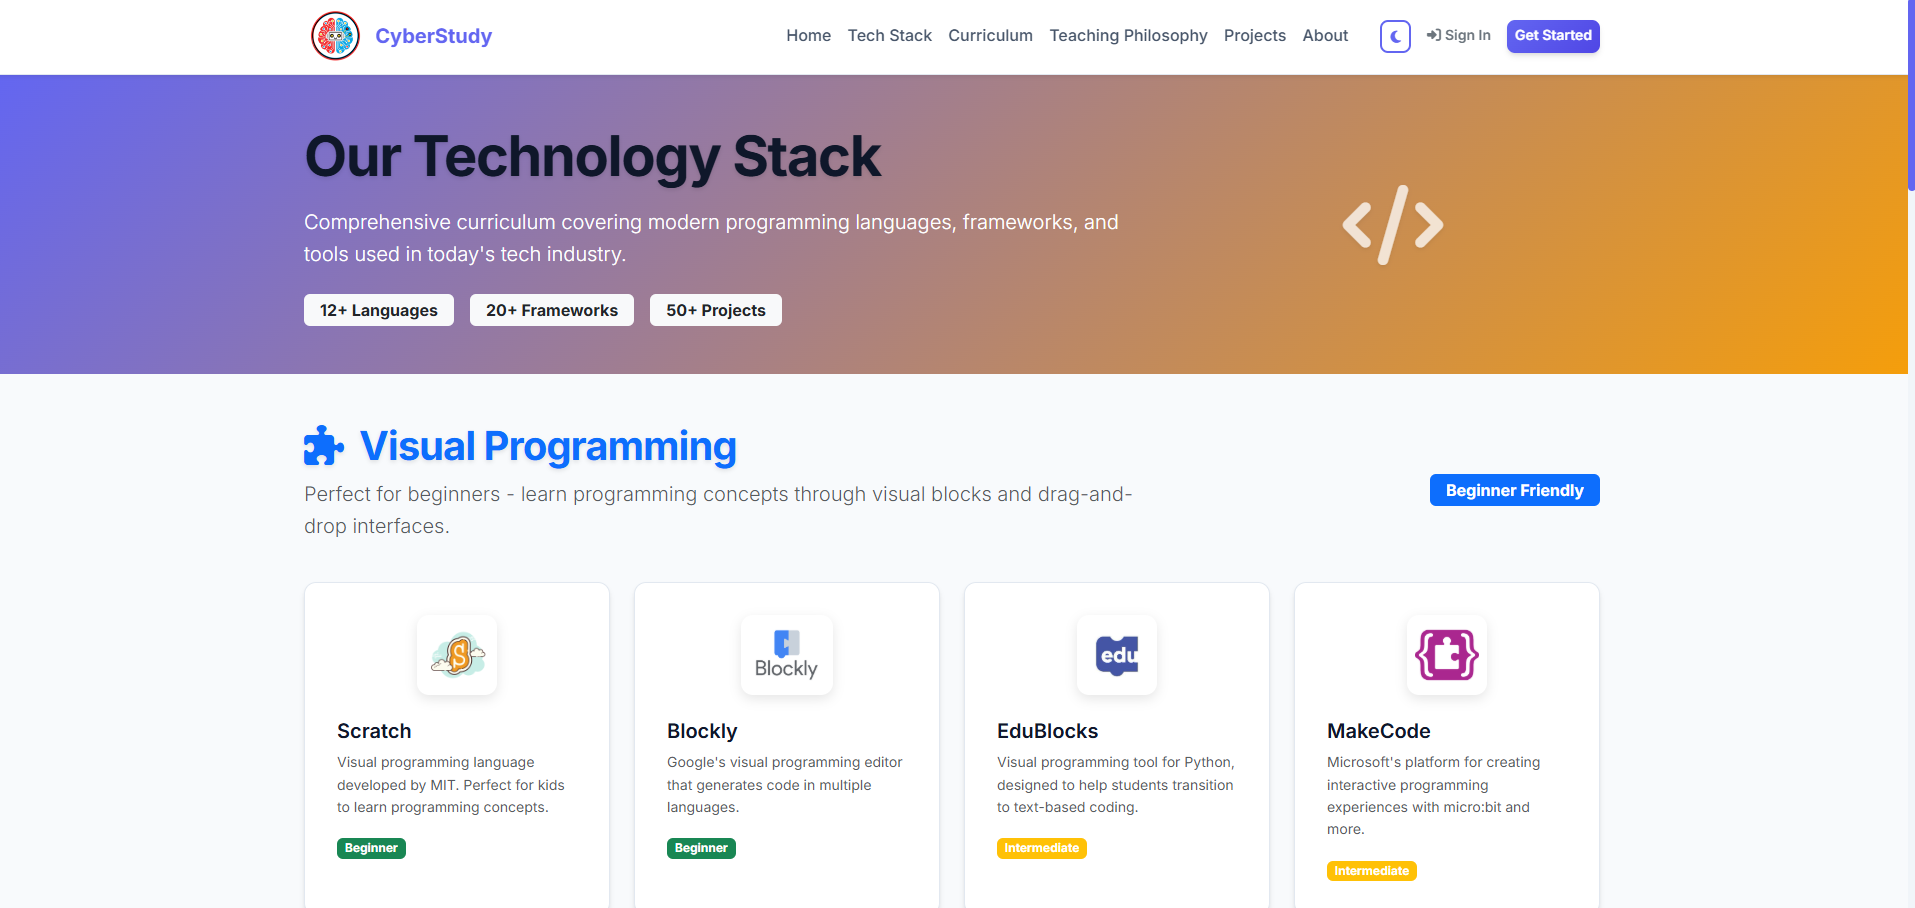
Task: Open the Sign In link
Action: coord(1459,35)
